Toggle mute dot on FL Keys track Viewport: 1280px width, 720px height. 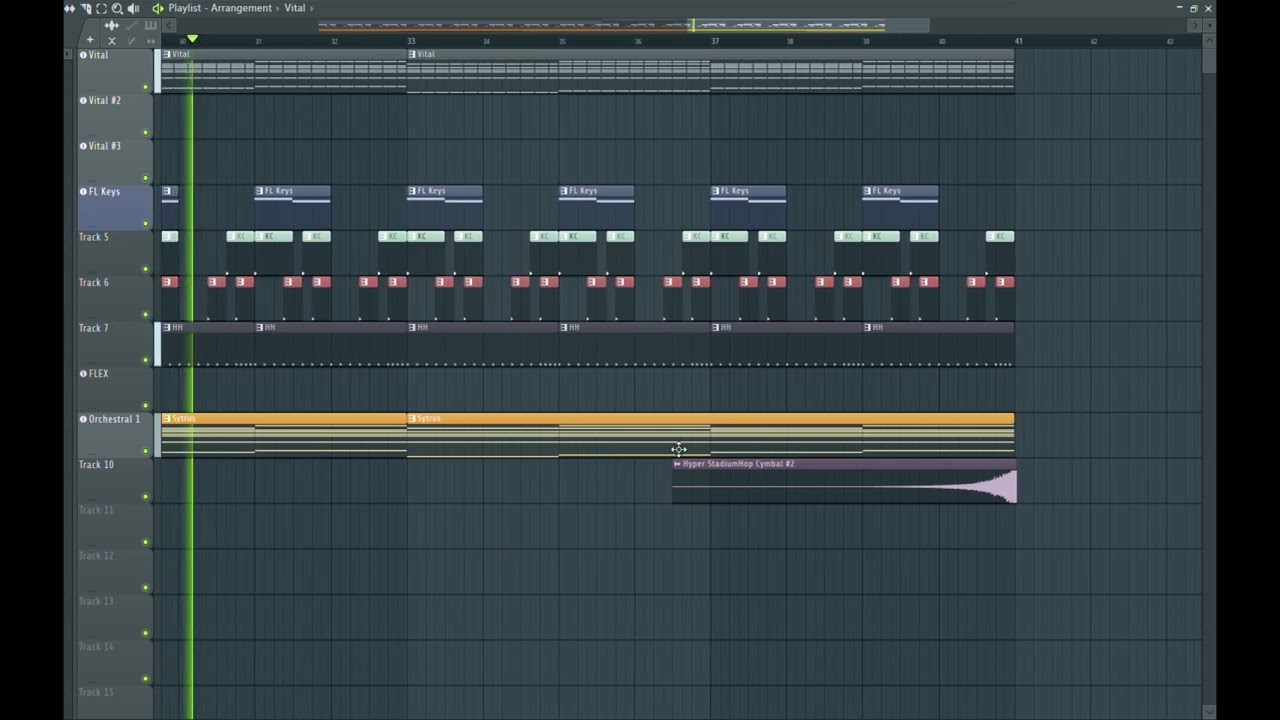tap(146, 223)
